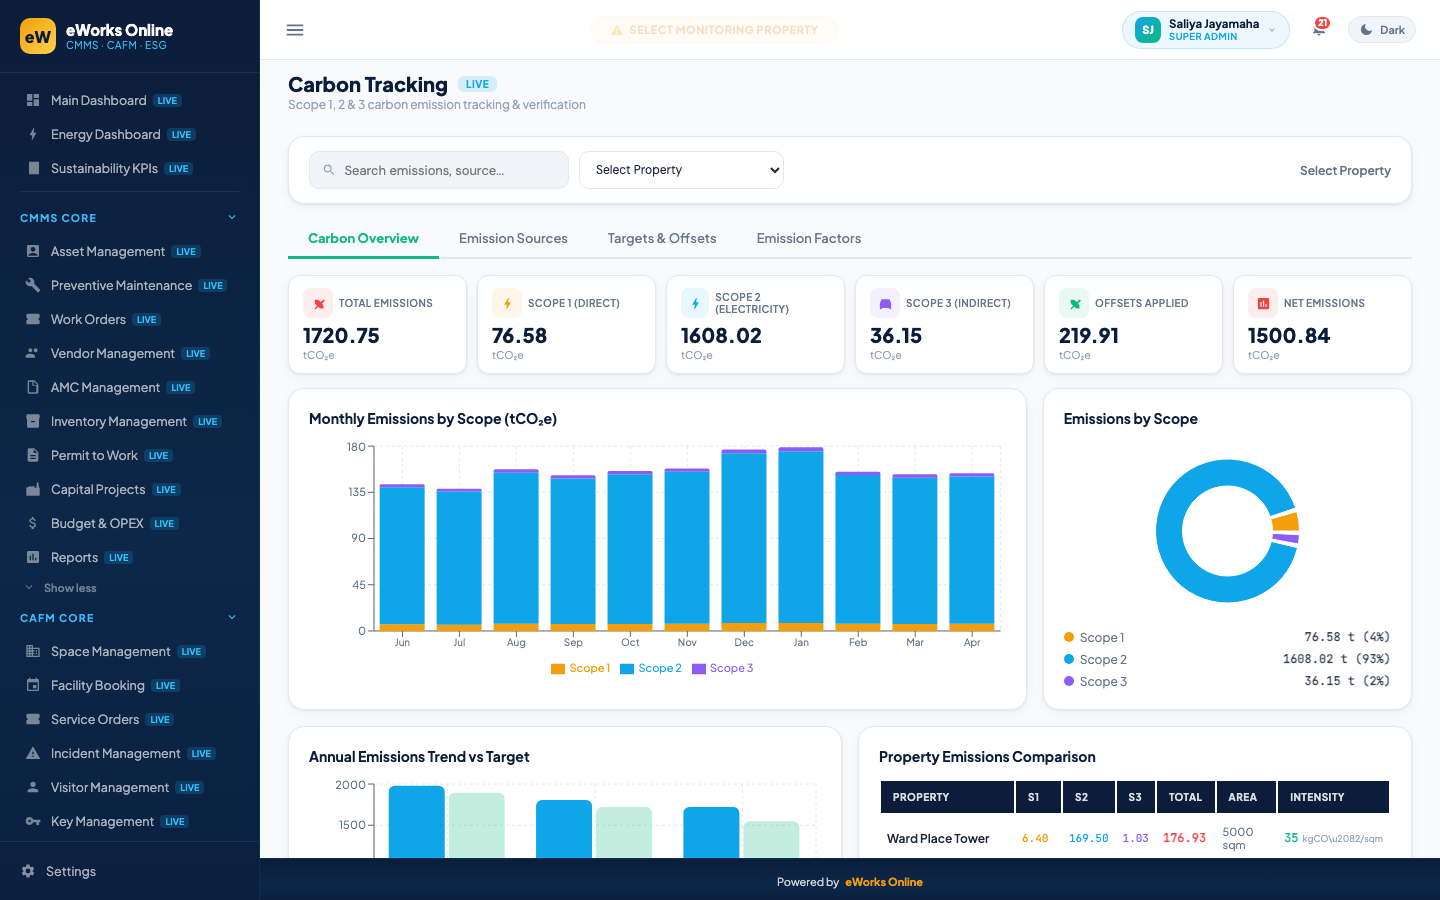Open Facility Booking calendar icon
This screenshot has height=900, width=1440.
click(33, 685)
